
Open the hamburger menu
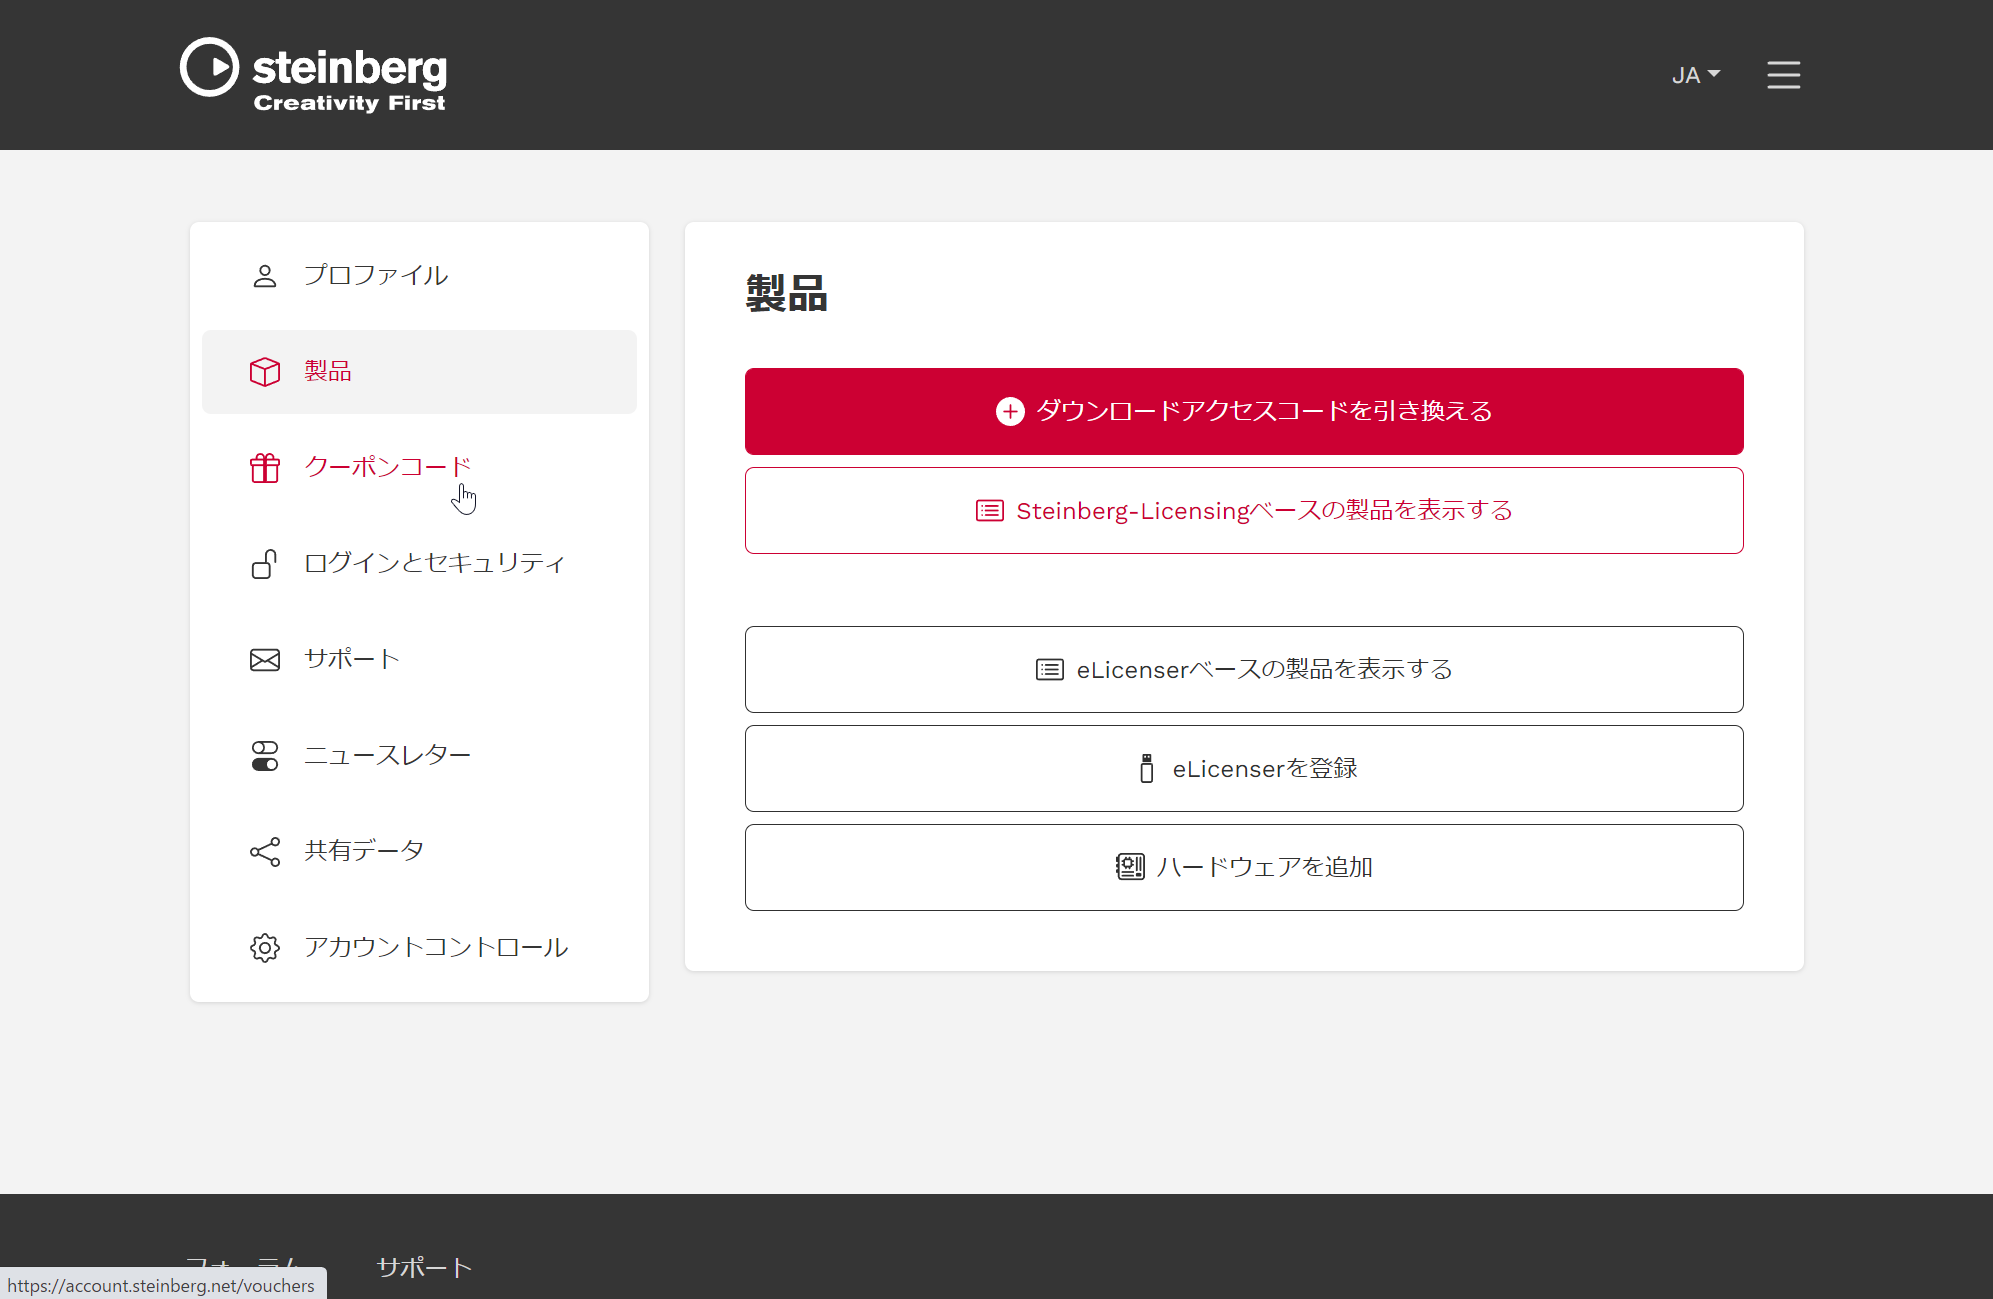(x=1783, y=75)
